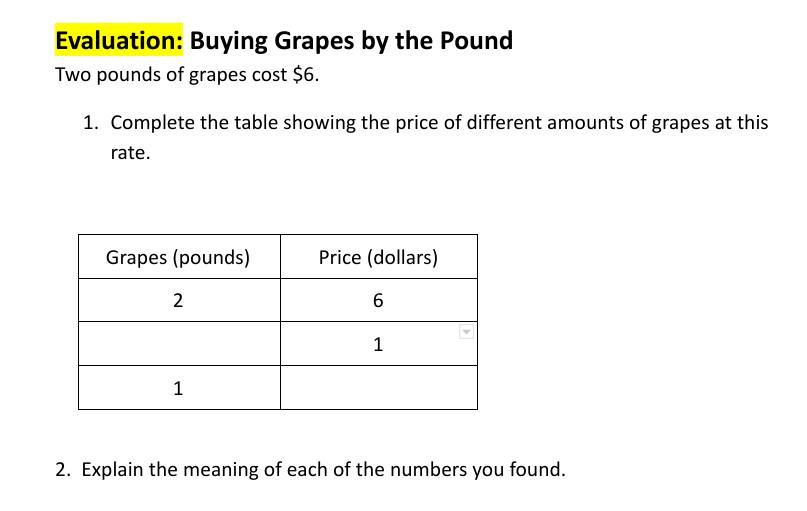807x511 pixels.
Task: Click the empty Grapes cell in second row
Action: [179, 344]
